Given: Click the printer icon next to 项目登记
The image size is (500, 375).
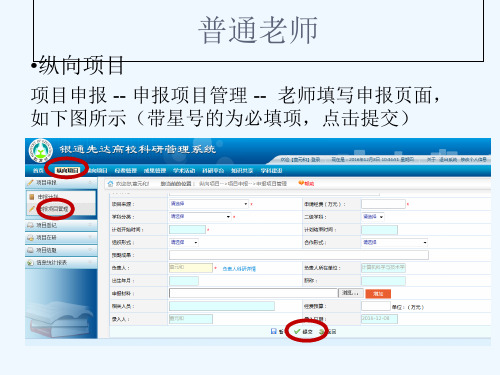Looking at the screenshot, I should point(30,225).
